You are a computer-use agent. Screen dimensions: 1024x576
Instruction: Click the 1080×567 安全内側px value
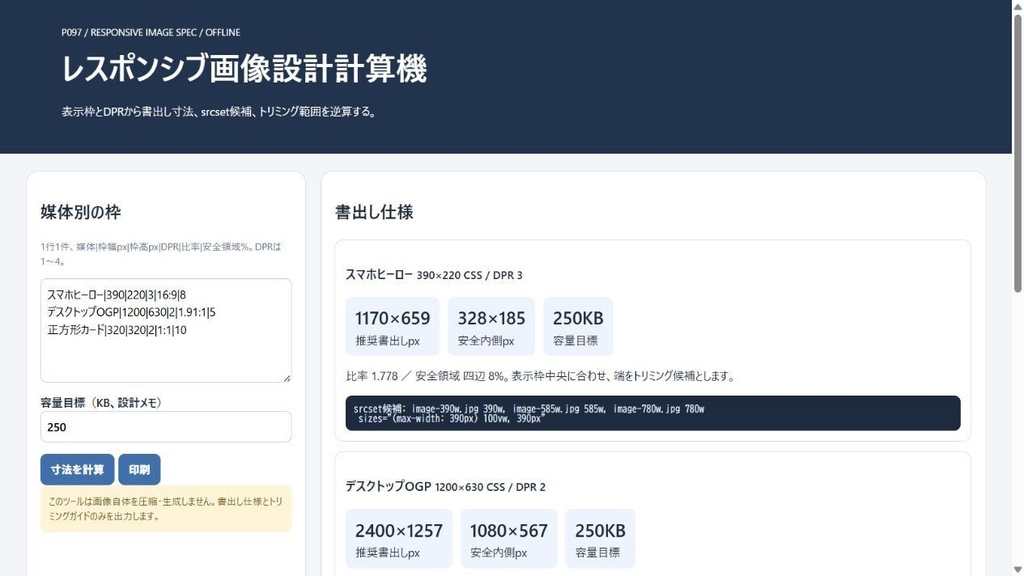[x=509, y=531]
